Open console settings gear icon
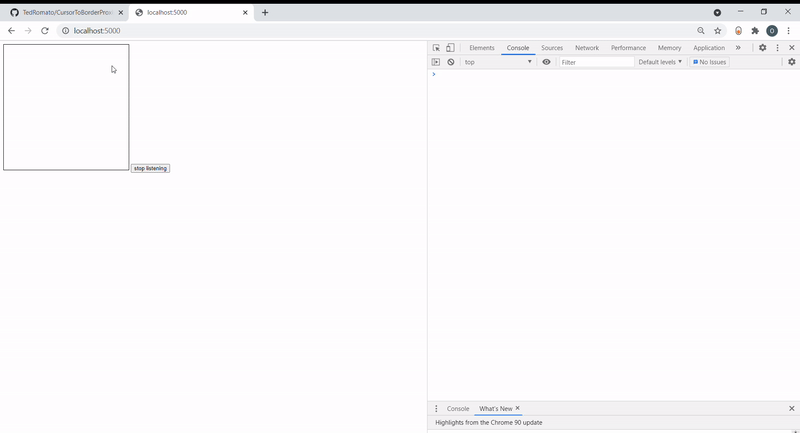Screen dimensions: 800x433 (791, 62)
